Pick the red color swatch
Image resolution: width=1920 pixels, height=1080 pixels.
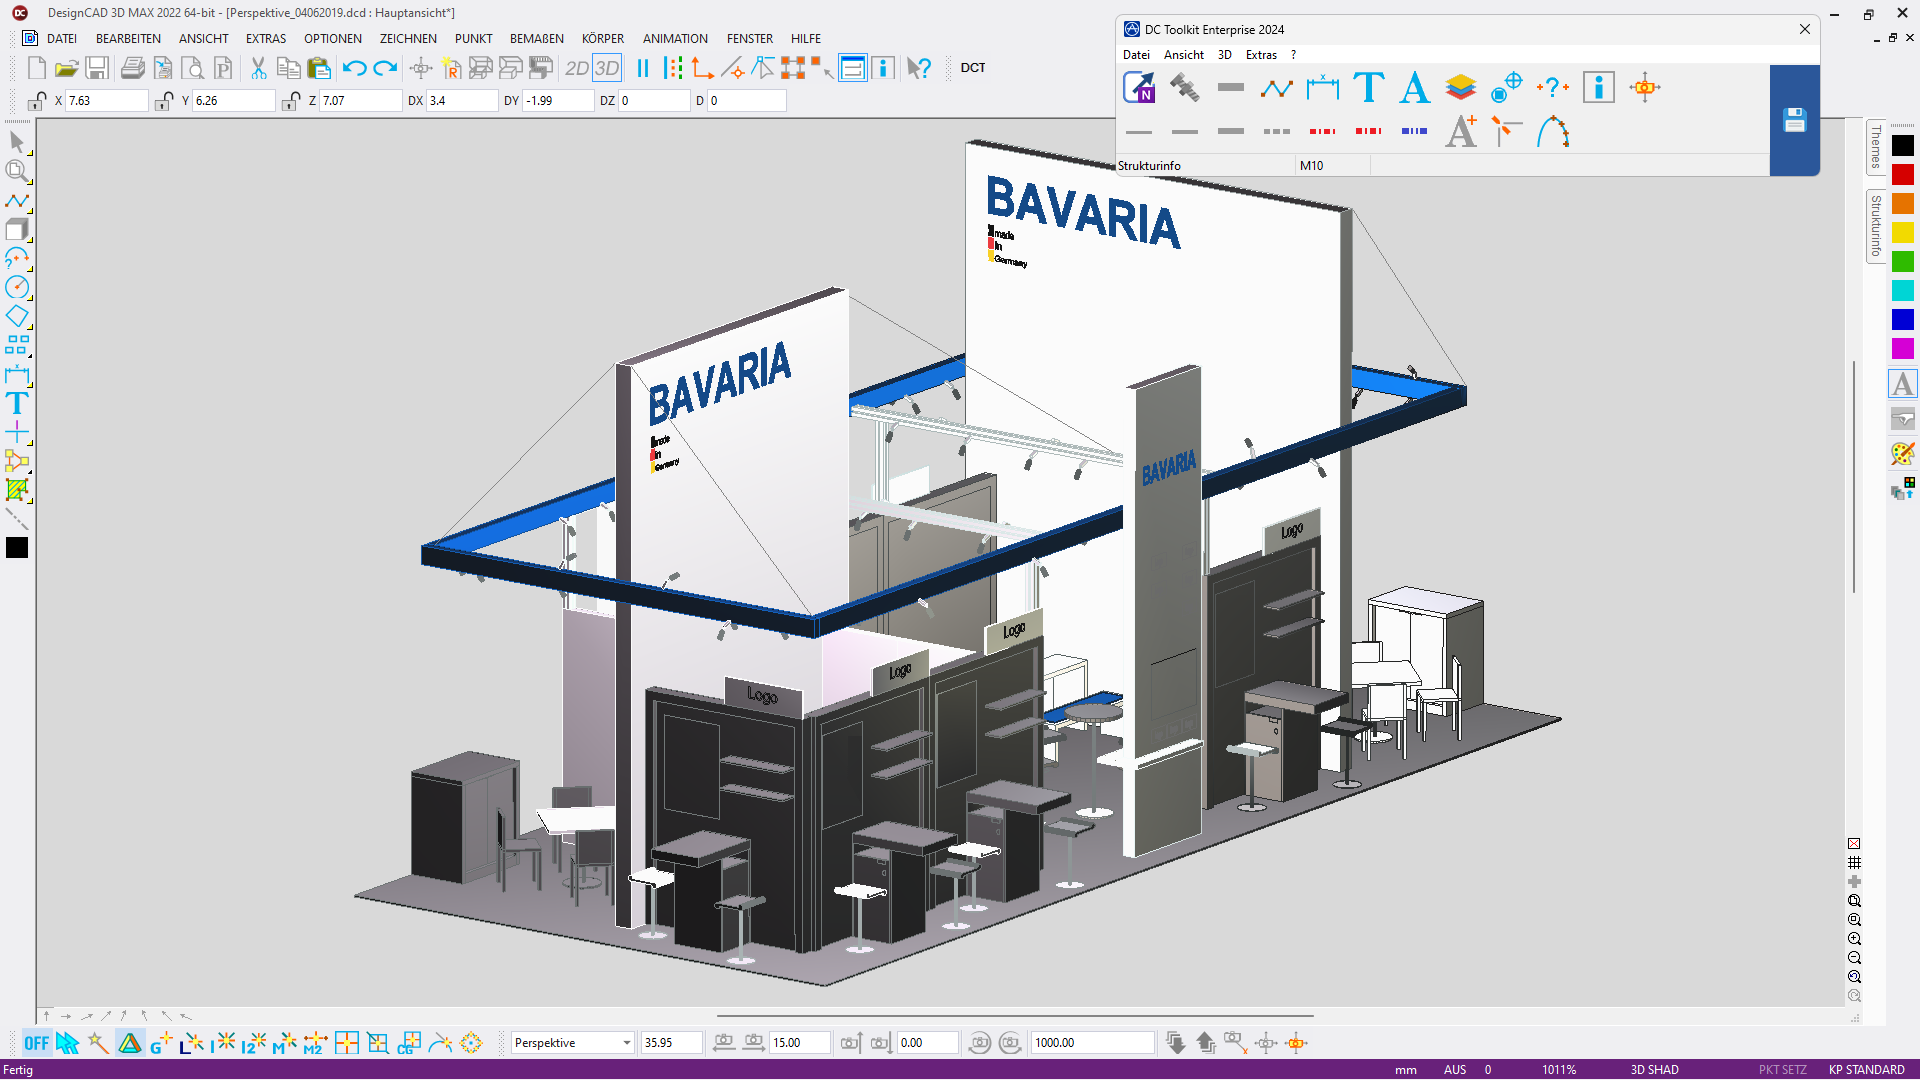pyautogui.click(x=1903, y=175)
